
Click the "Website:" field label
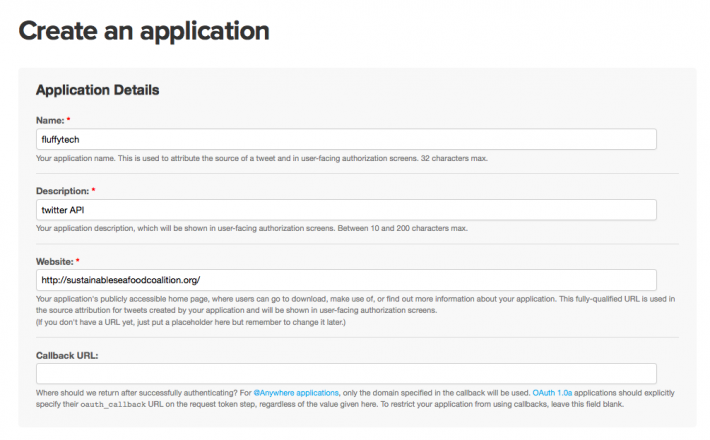click(54, 261)
